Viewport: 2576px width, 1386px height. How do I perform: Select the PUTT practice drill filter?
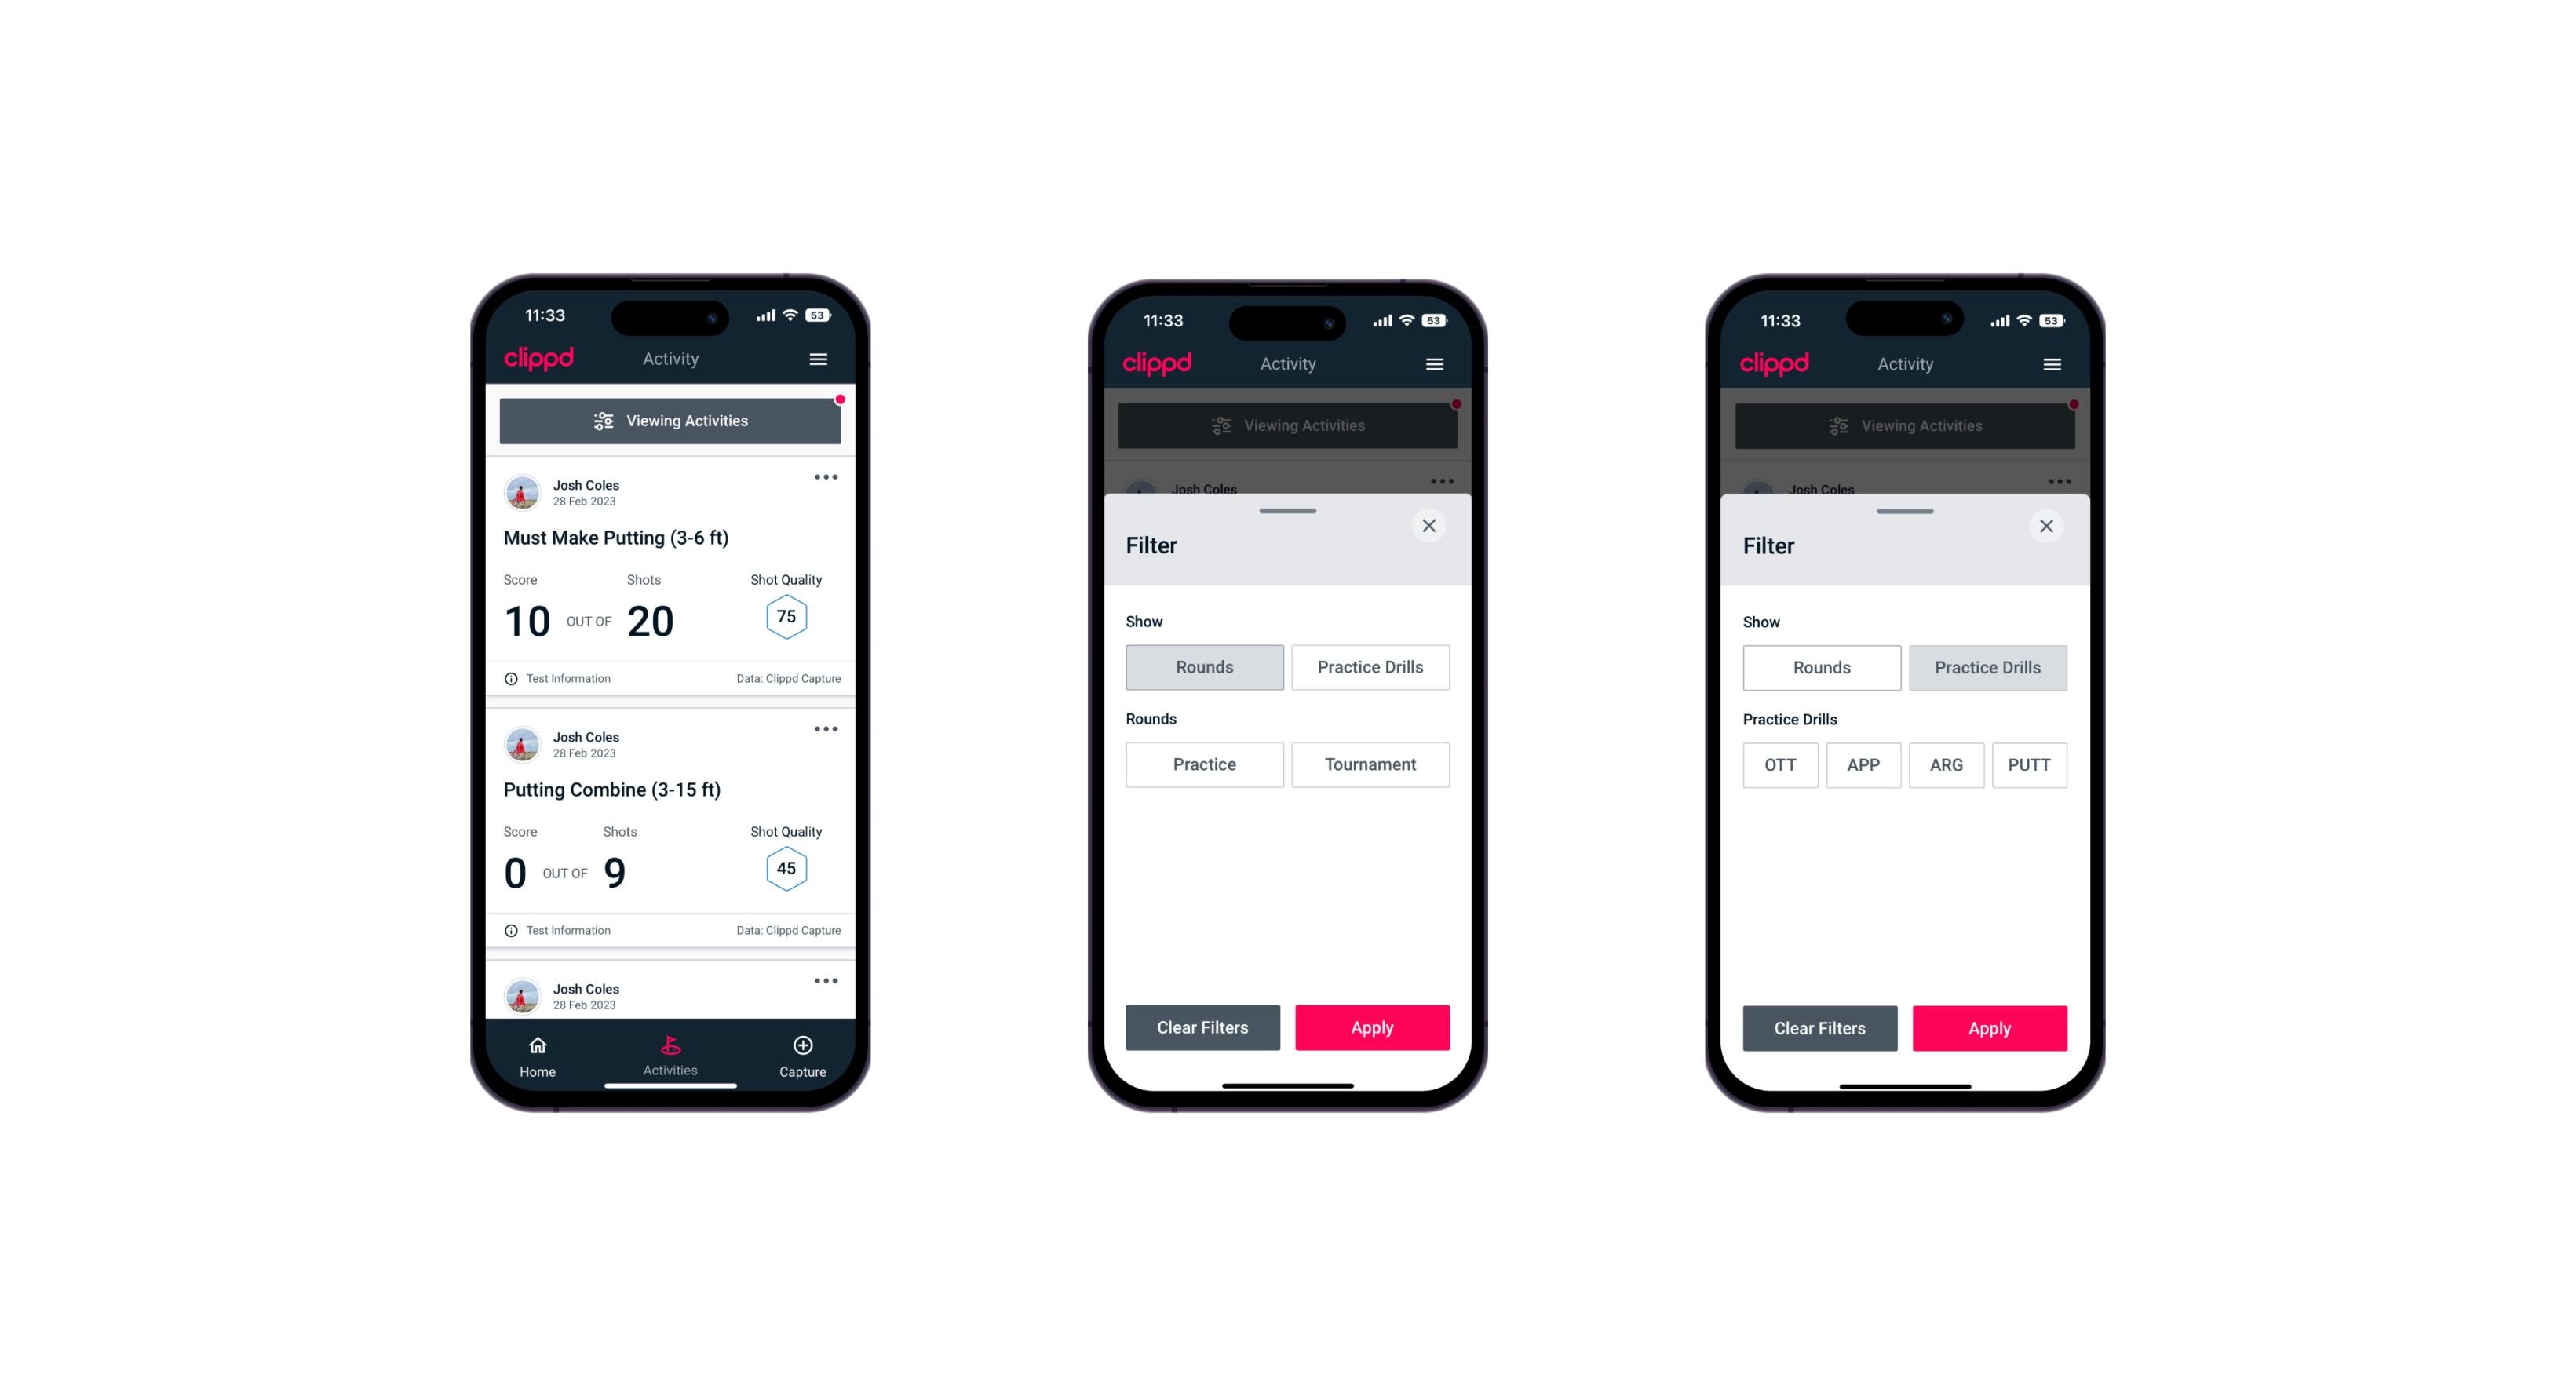(x=2037, y=764)
